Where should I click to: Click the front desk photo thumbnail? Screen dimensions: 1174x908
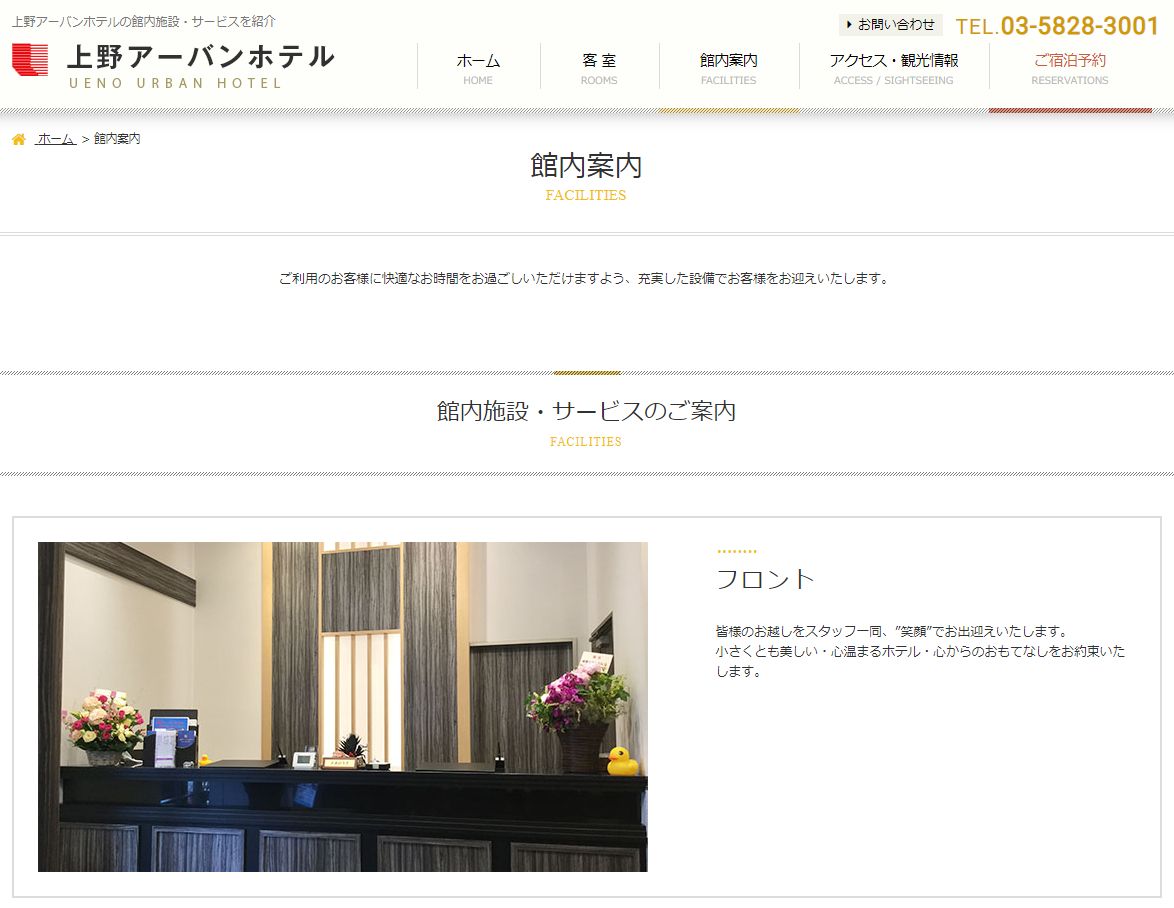(x=342, y=707)
